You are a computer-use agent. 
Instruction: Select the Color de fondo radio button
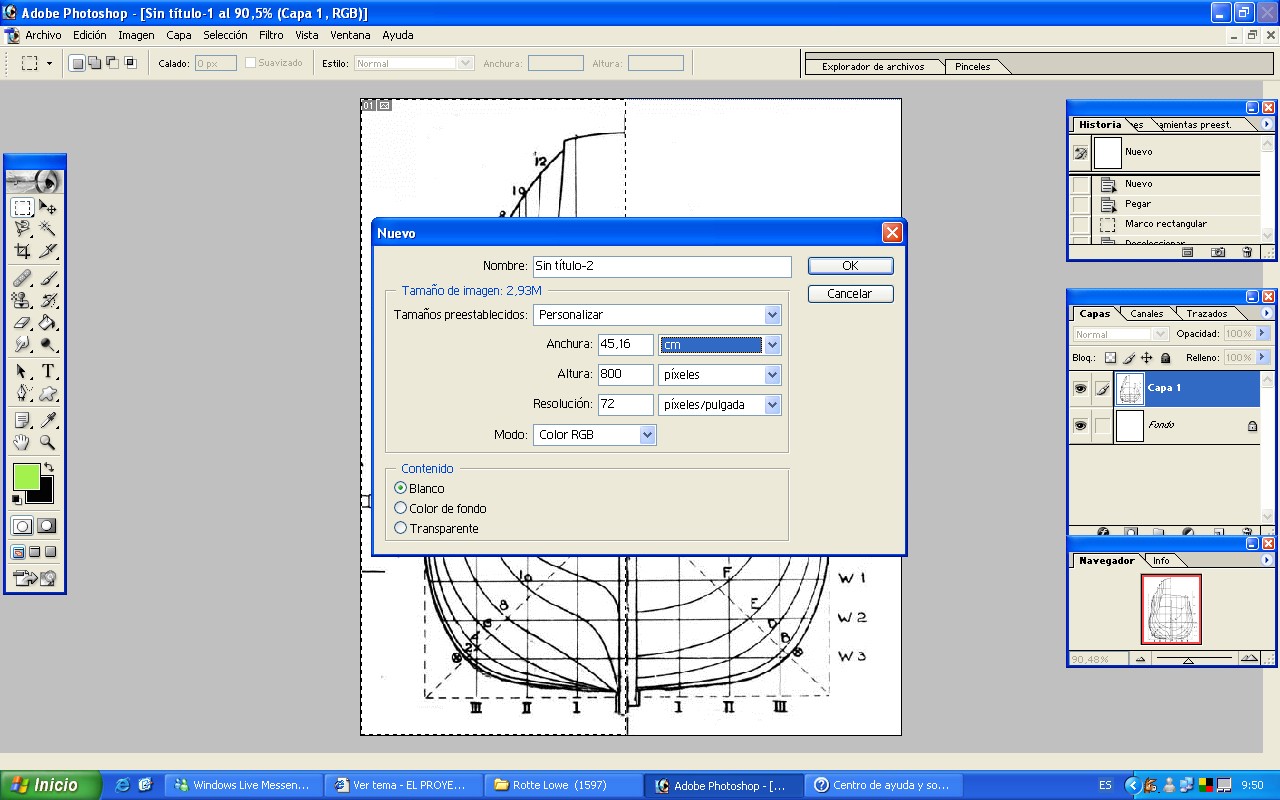(401, 508)
